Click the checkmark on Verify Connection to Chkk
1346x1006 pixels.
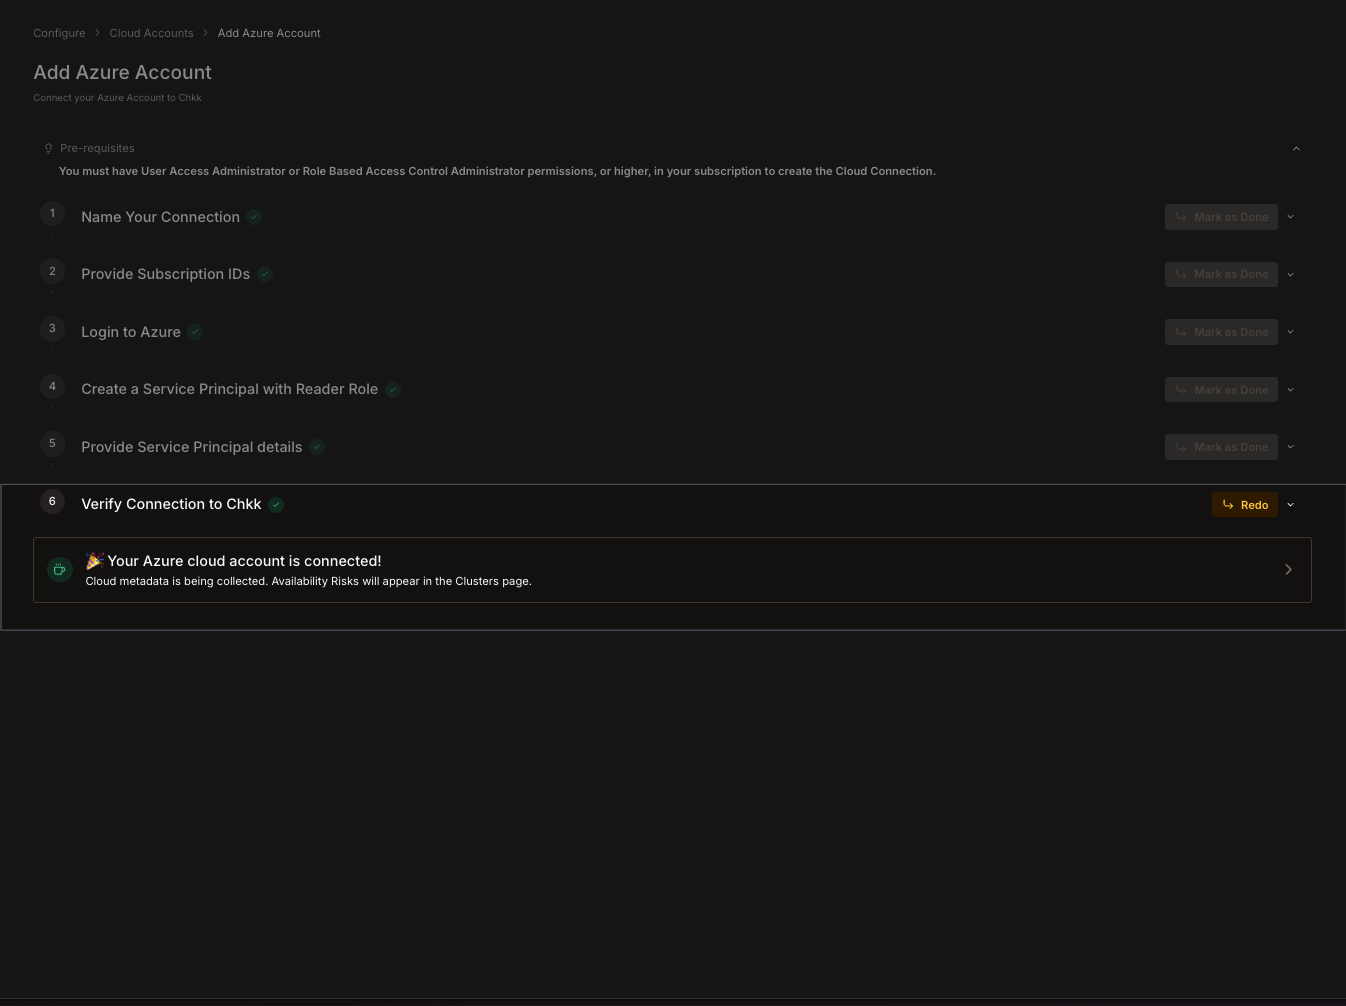(275, 505)
